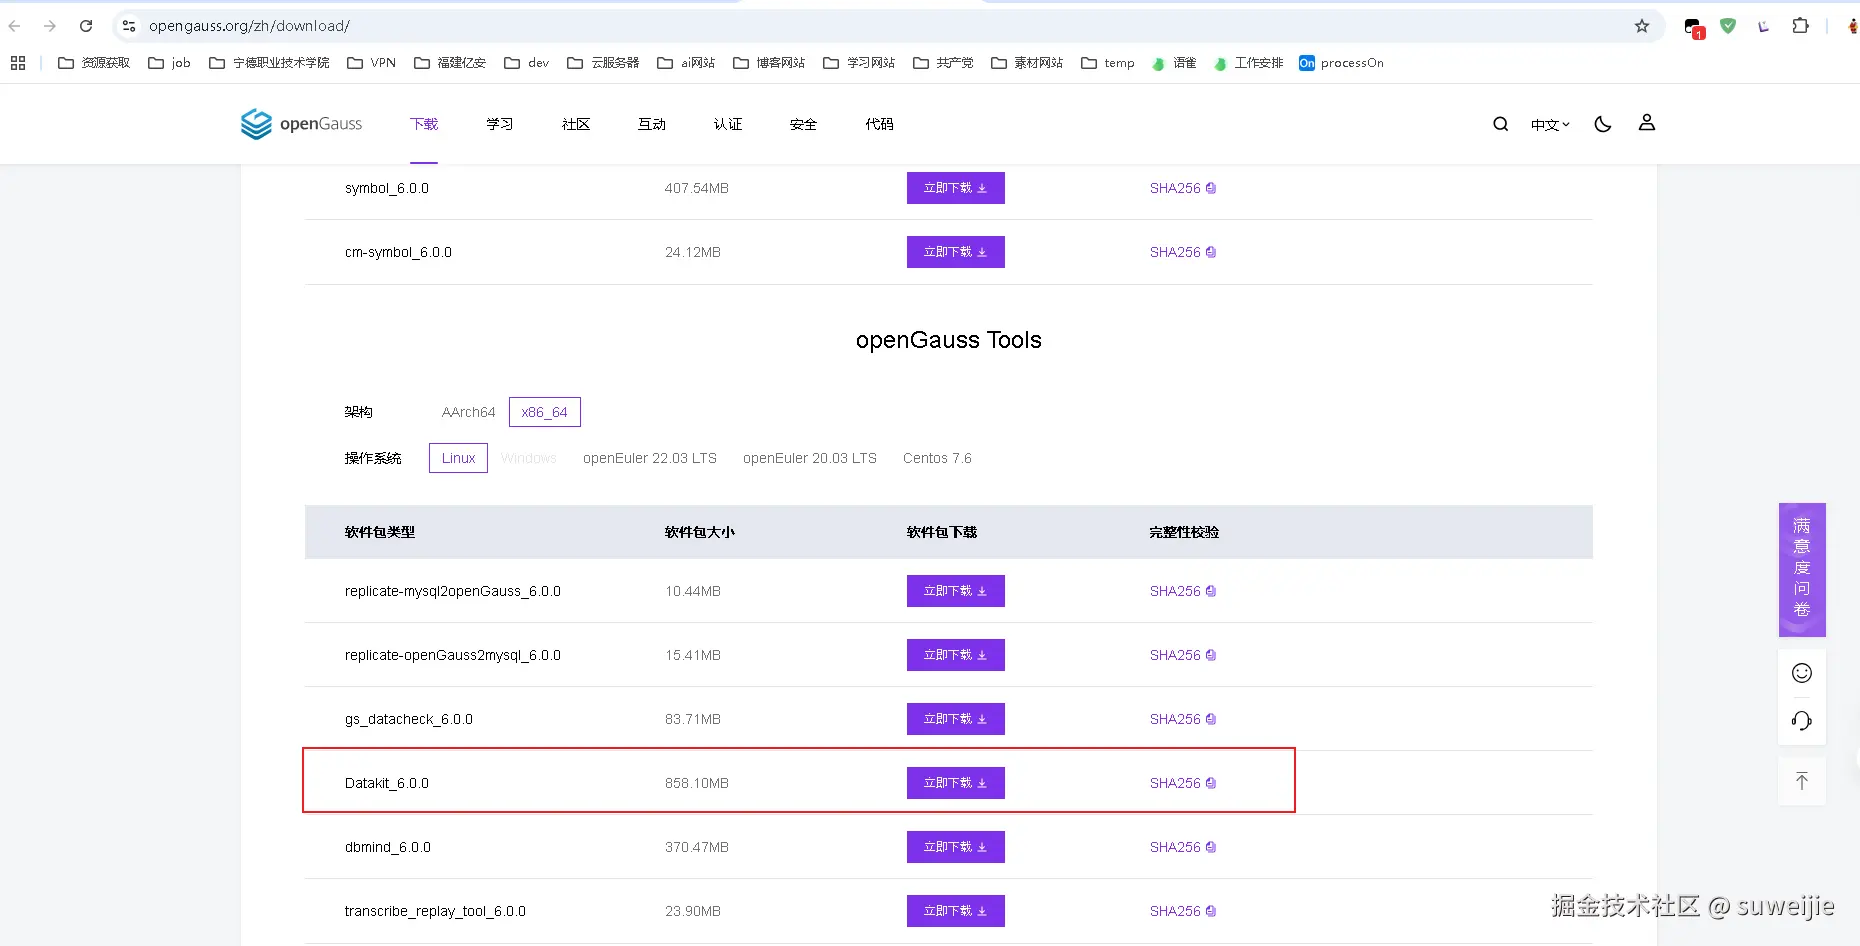Open the 中文 language dropdown

tap(1550, 124)
